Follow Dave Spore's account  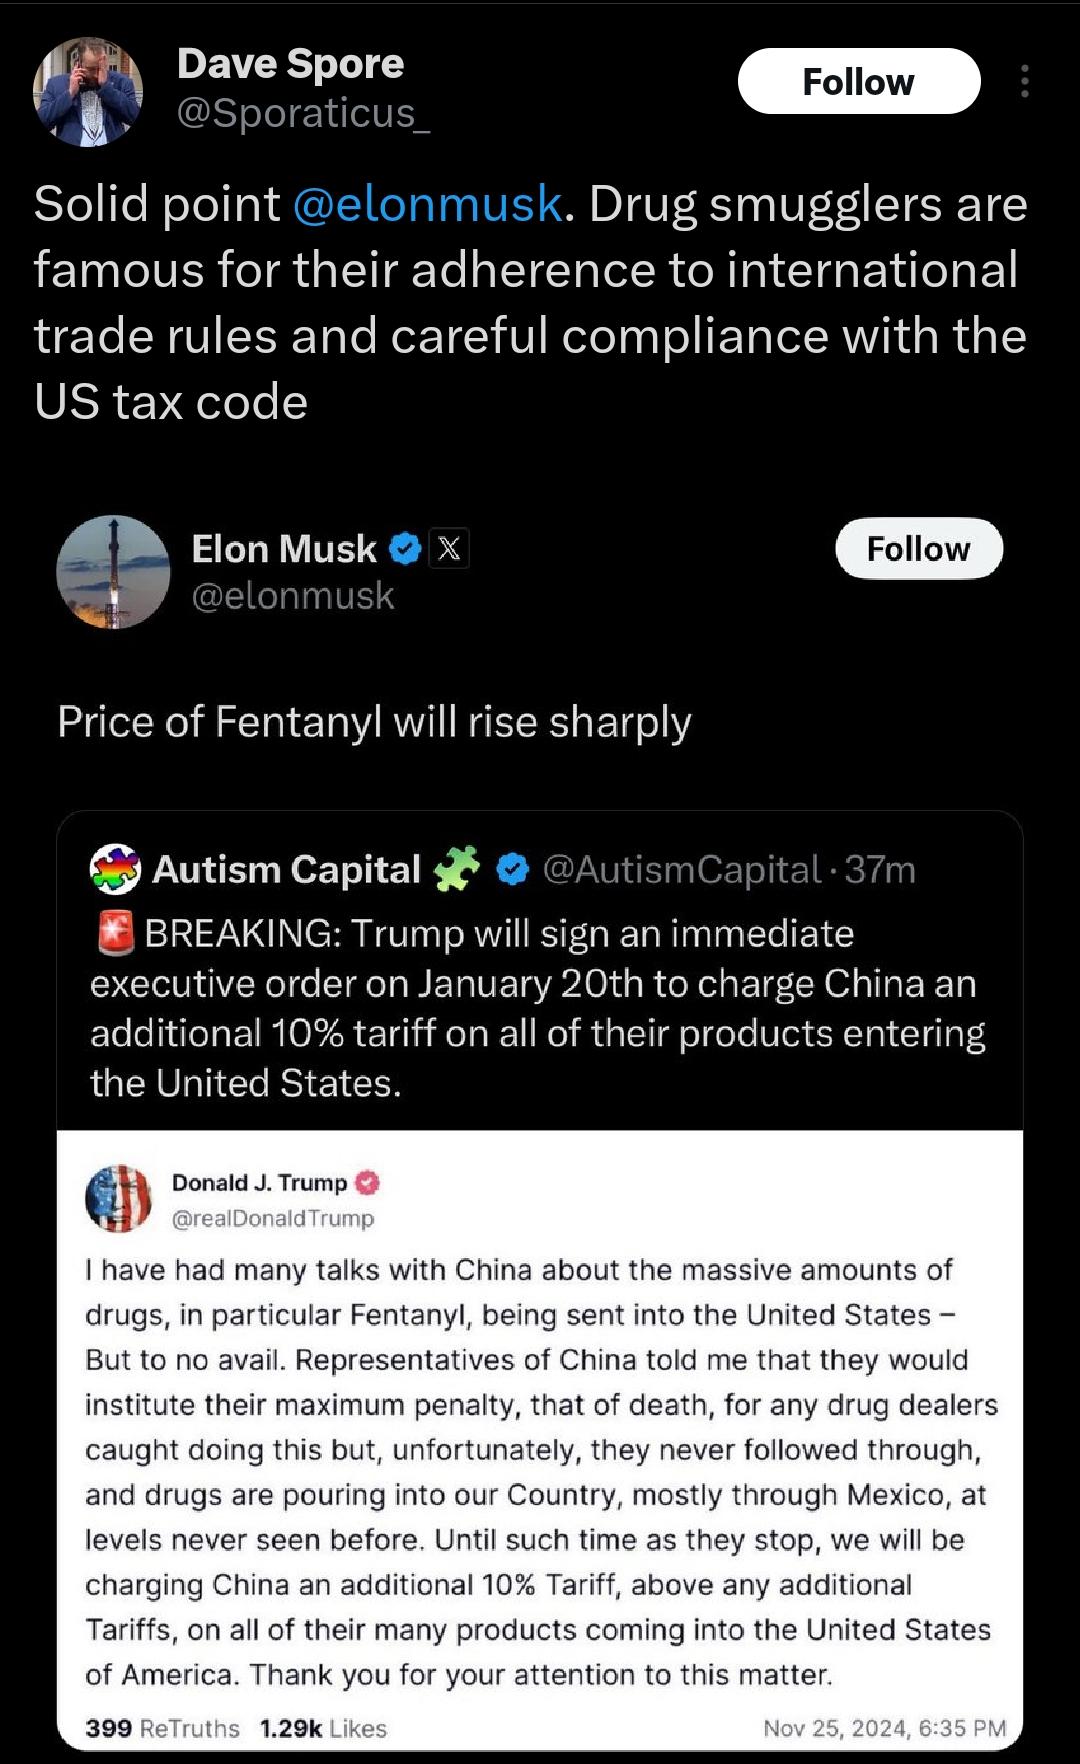858,81
